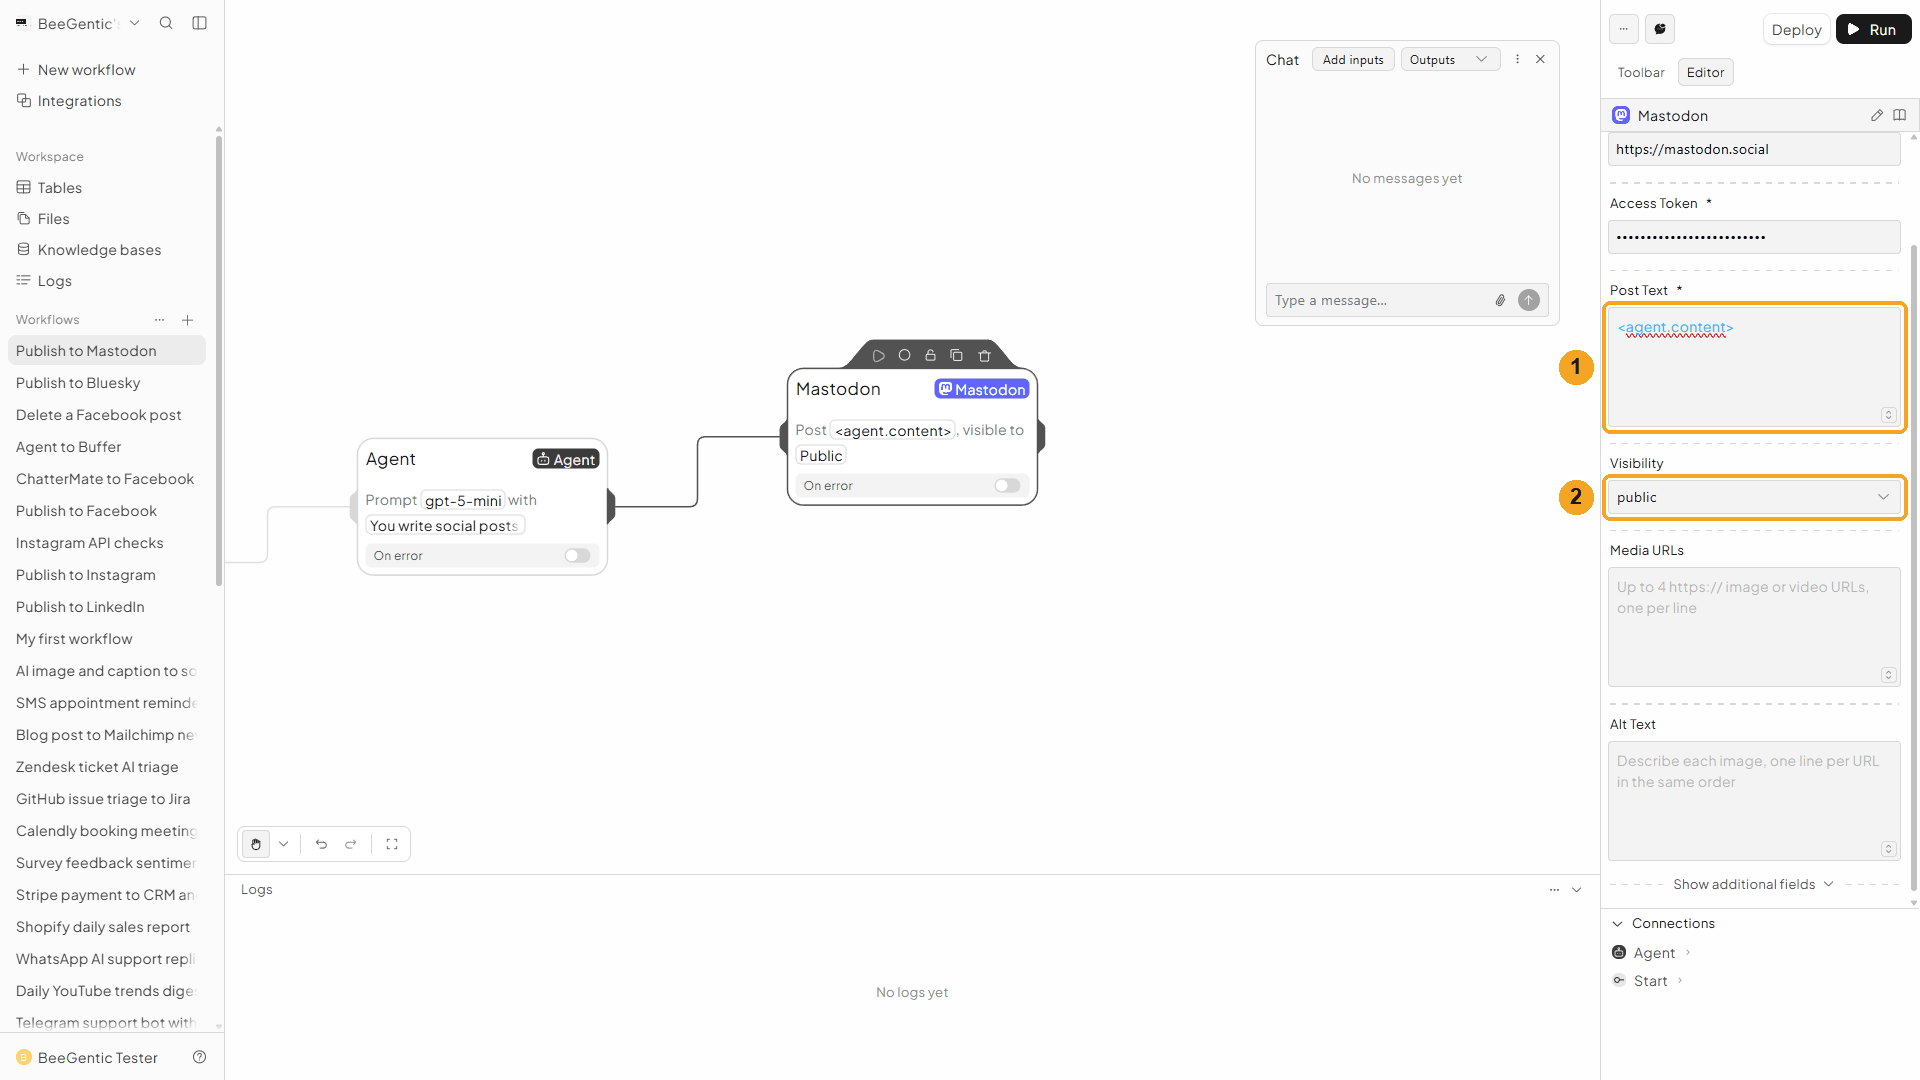This screenshot has height=1080, width=1920.
Task: Open the Visibility dropdown set to public
Action: tap(1754, 497)
